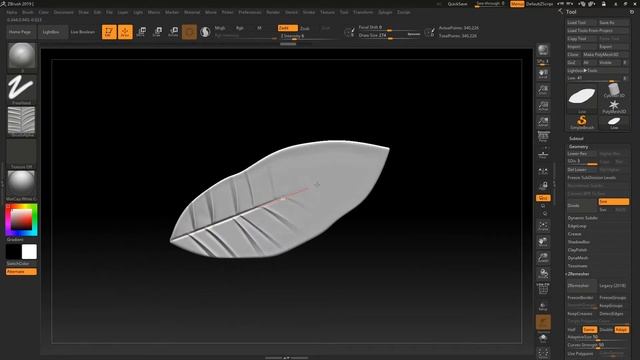Click the Zoom3D icon

click(x=543, y=258)
